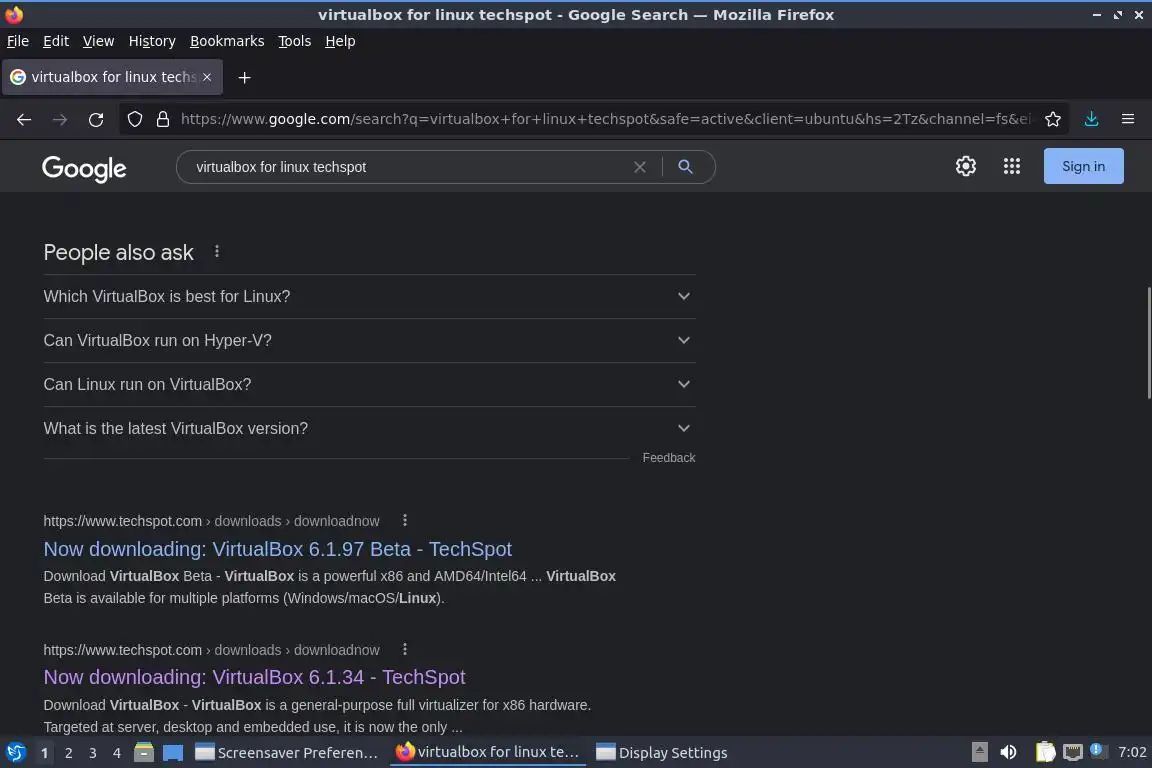Select the virtualbox for linux techspot tab
The width and height of the screenshot is (1152, 768).
pos(112,77)
